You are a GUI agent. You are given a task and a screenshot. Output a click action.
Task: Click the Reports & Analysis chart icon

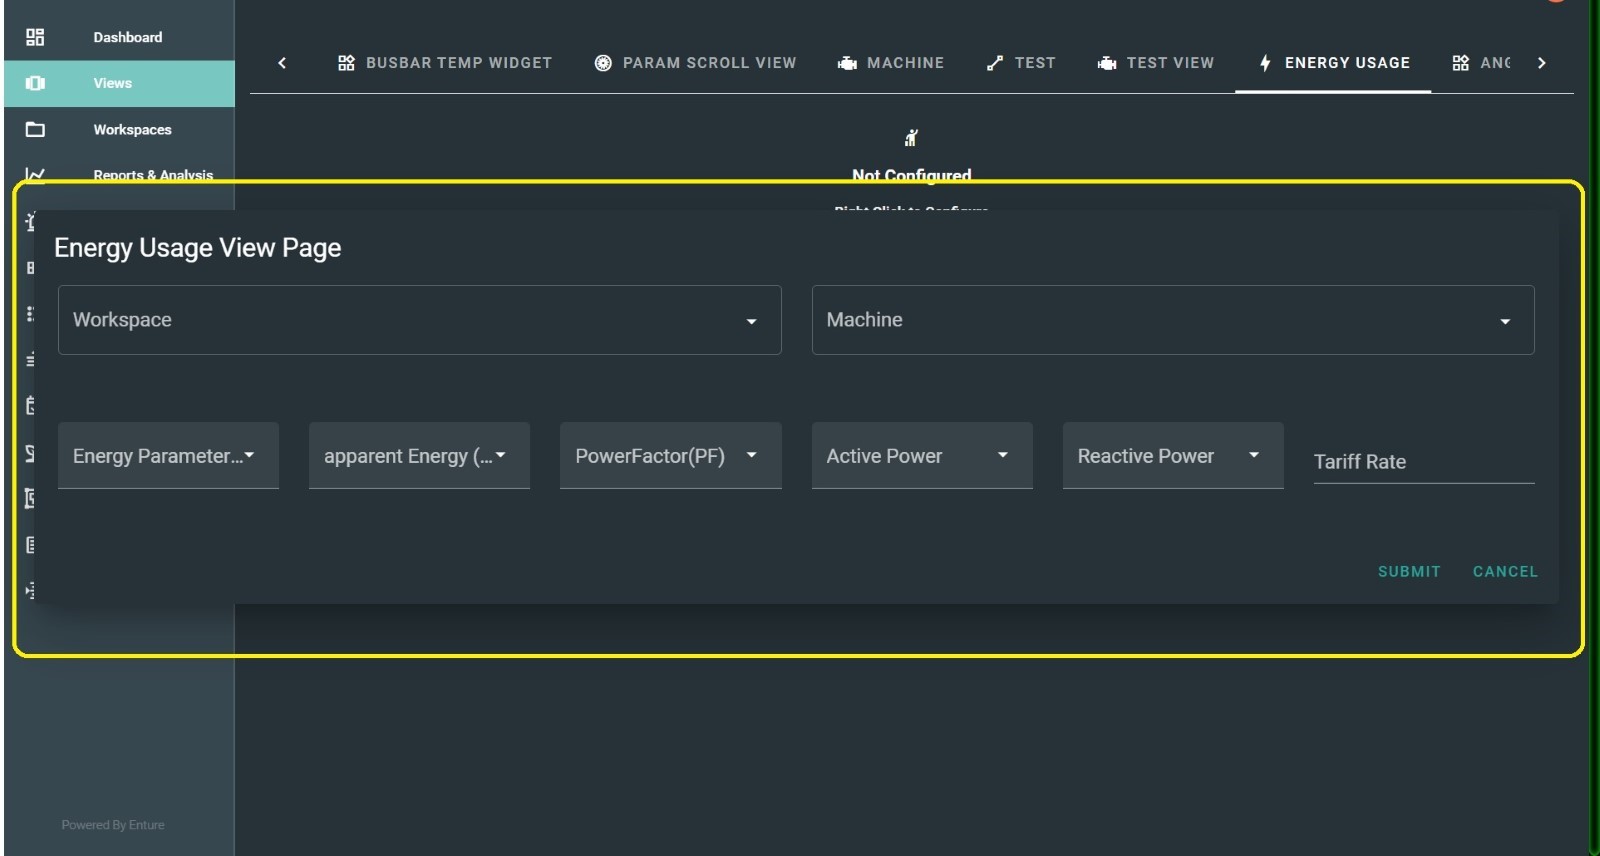35,174
